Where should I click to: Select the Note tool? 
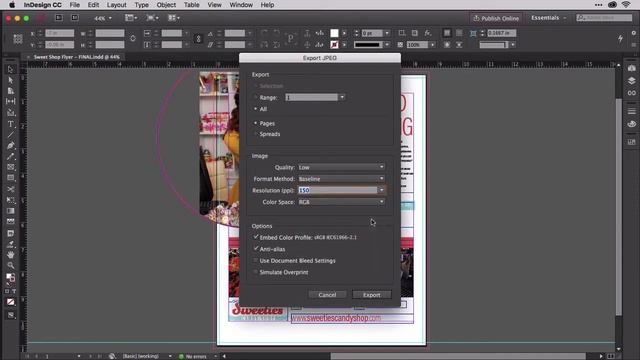coord(11,233)
